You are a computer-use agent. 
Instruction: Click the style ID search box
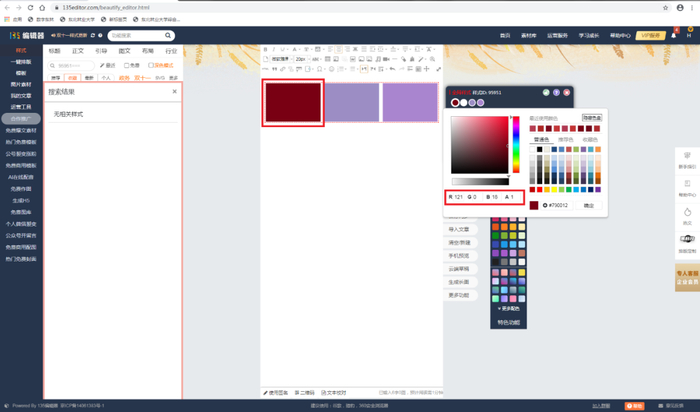[71, 66]
